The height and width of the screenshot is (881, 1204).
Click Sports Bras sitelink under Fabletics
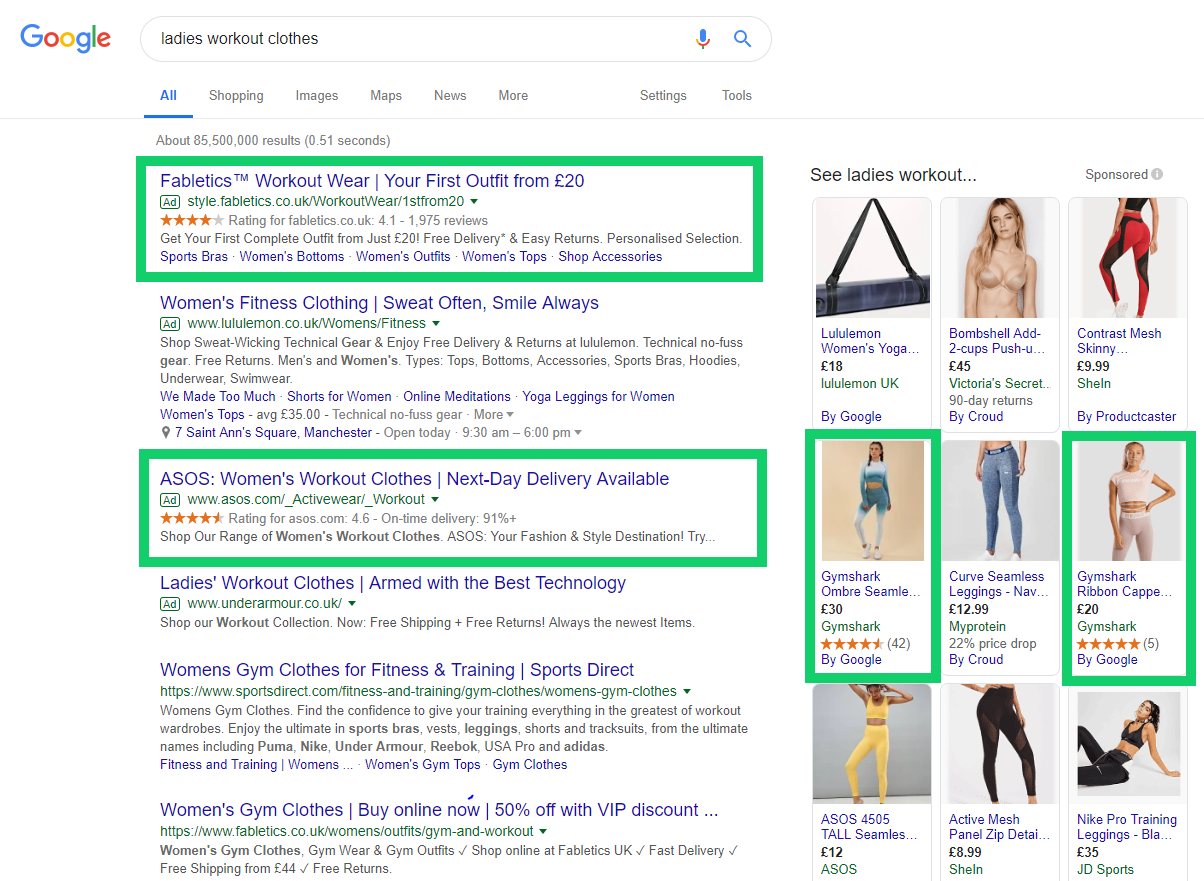[194, 257]
